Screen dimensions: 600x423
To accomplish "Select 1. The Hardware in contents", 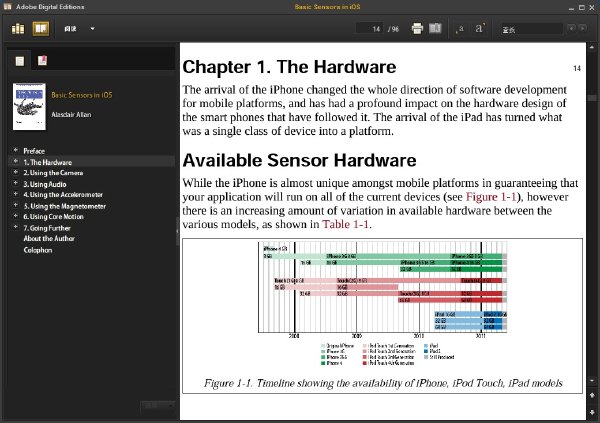I will point(47,162).
